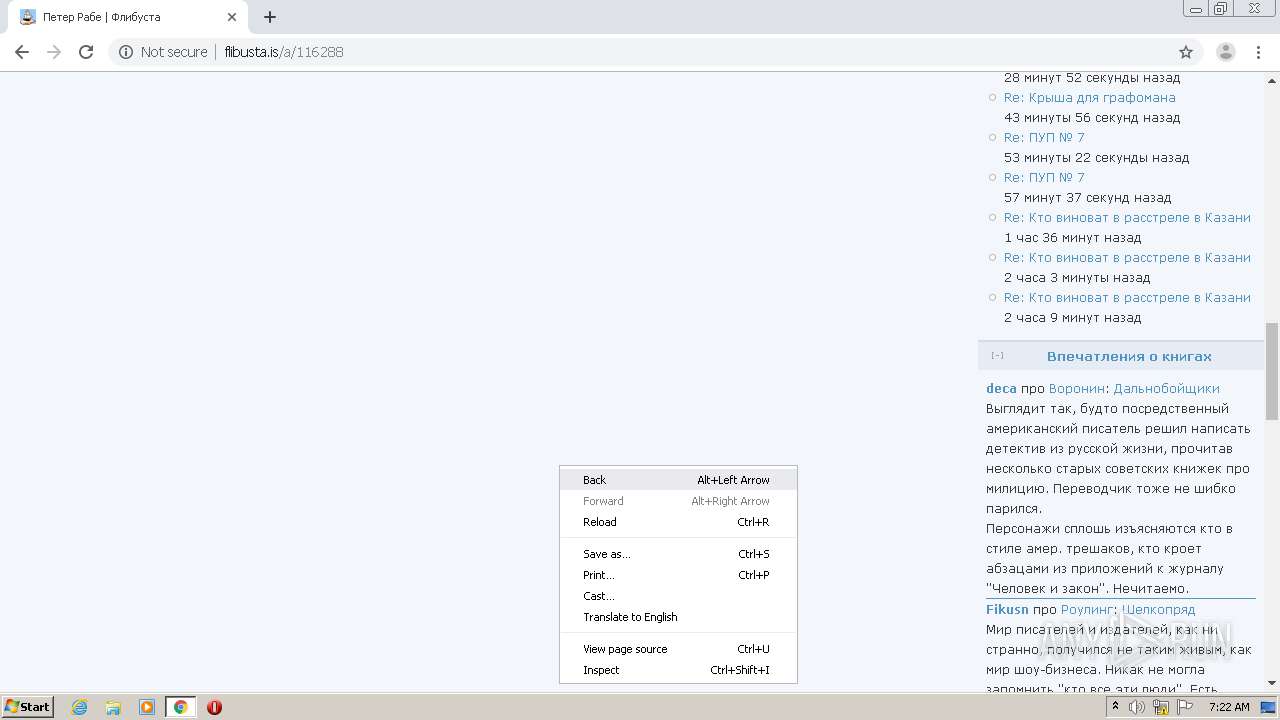1280x720 pixels.
Task: Click network icon in system tray
Action: [1161, 707]
